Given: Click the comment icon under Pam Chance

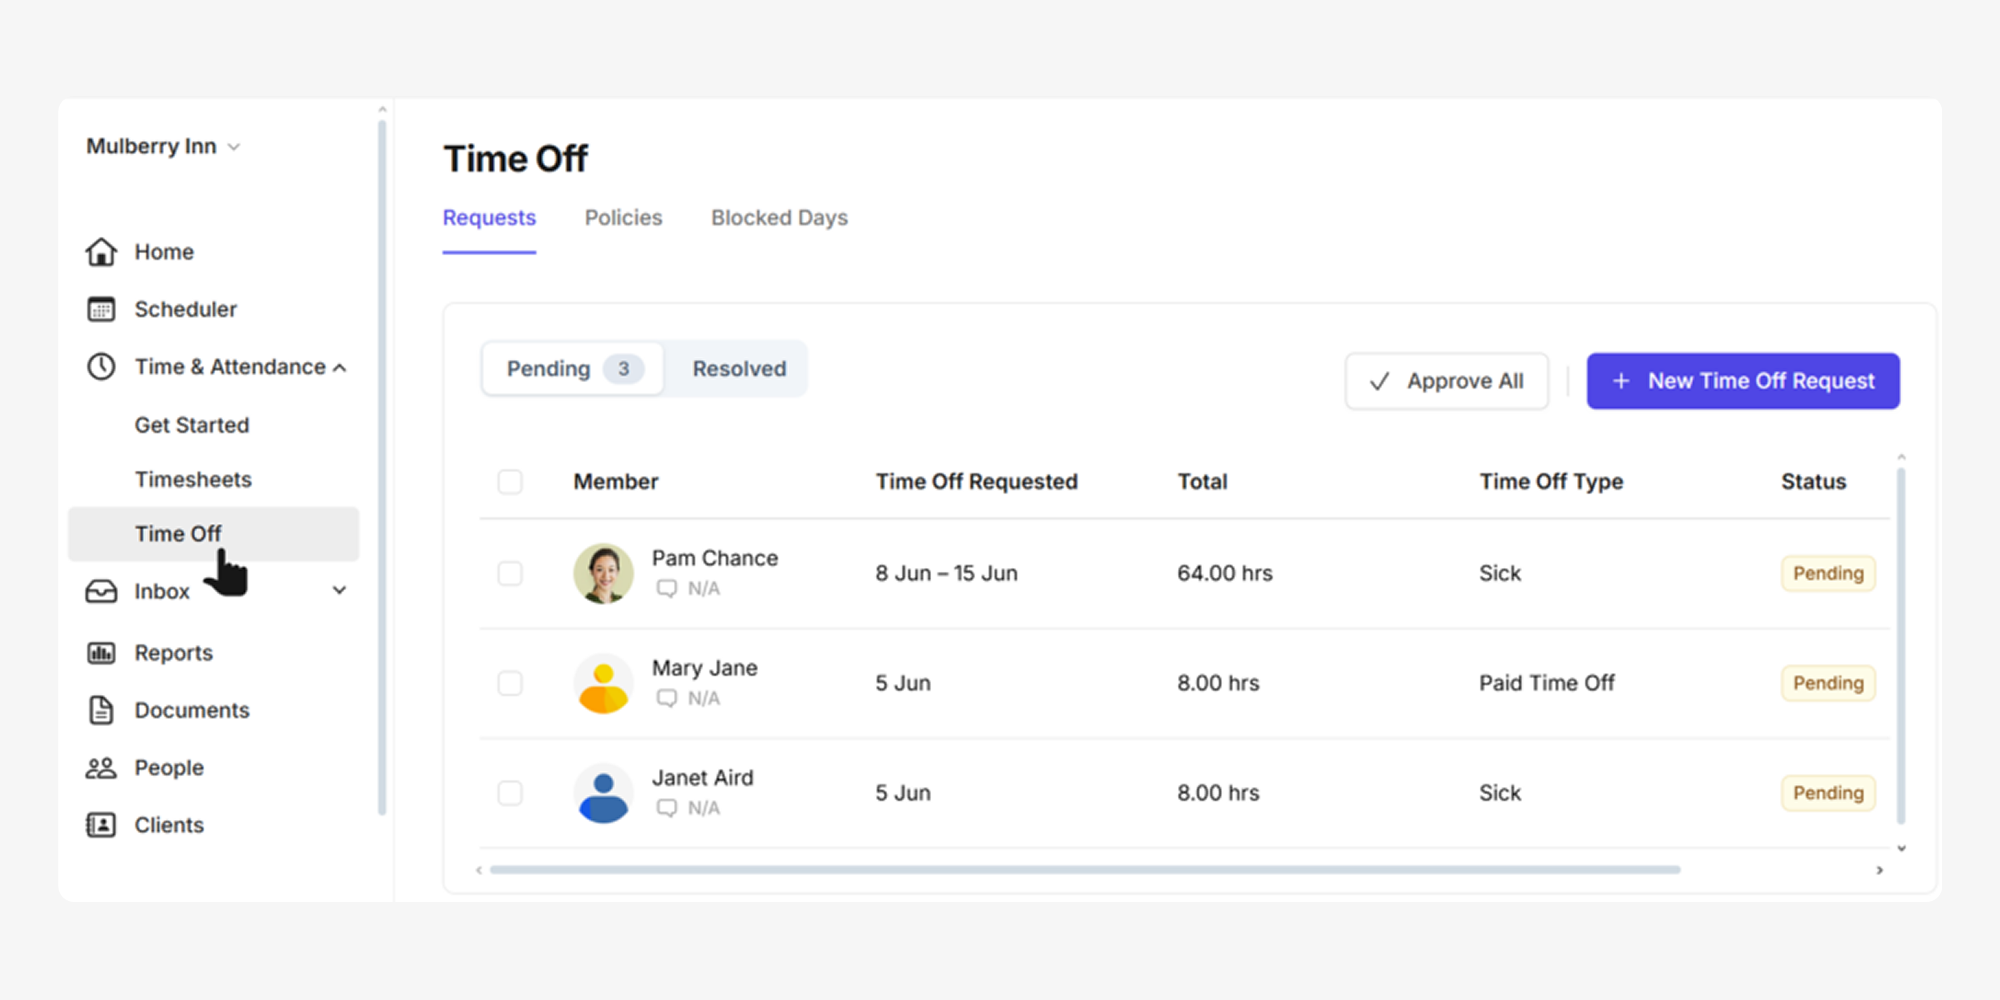Looking at the screenshot, I should coord(667,589).
